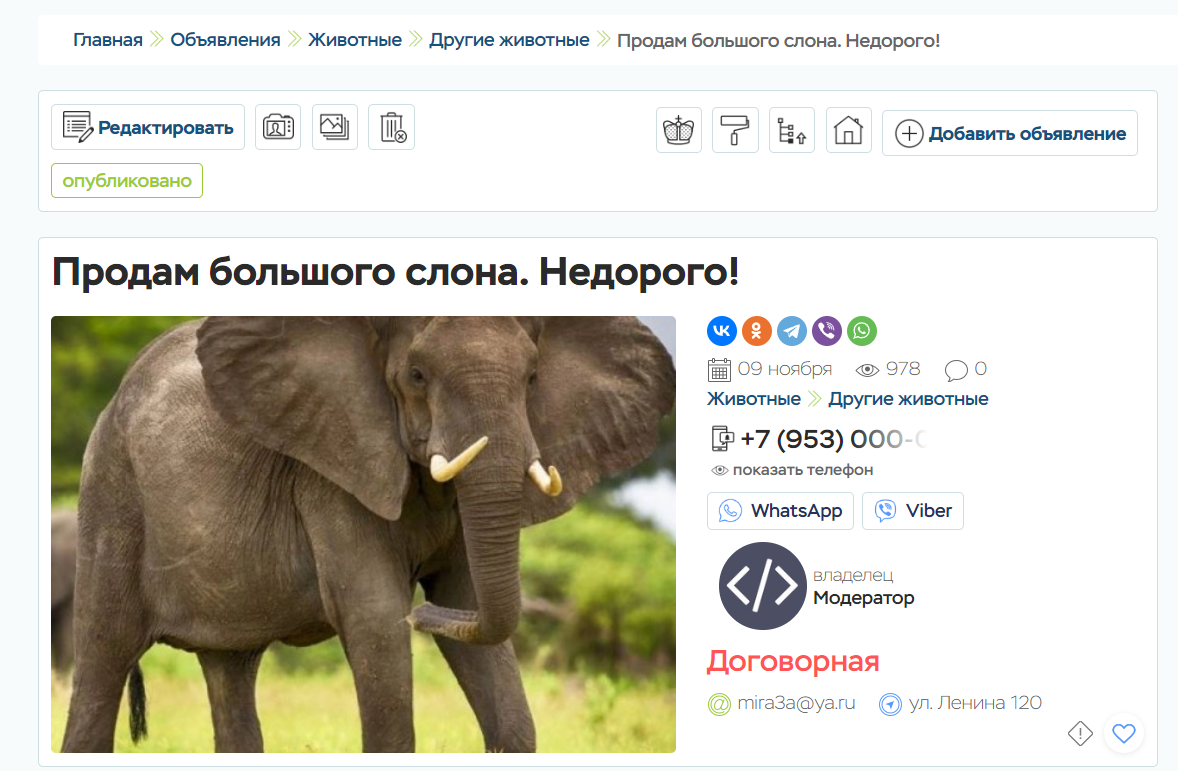Go to Главная in the breadcrumb
Image resolution: width=1178 pixels, height=771 pixels.
[108, 40]
